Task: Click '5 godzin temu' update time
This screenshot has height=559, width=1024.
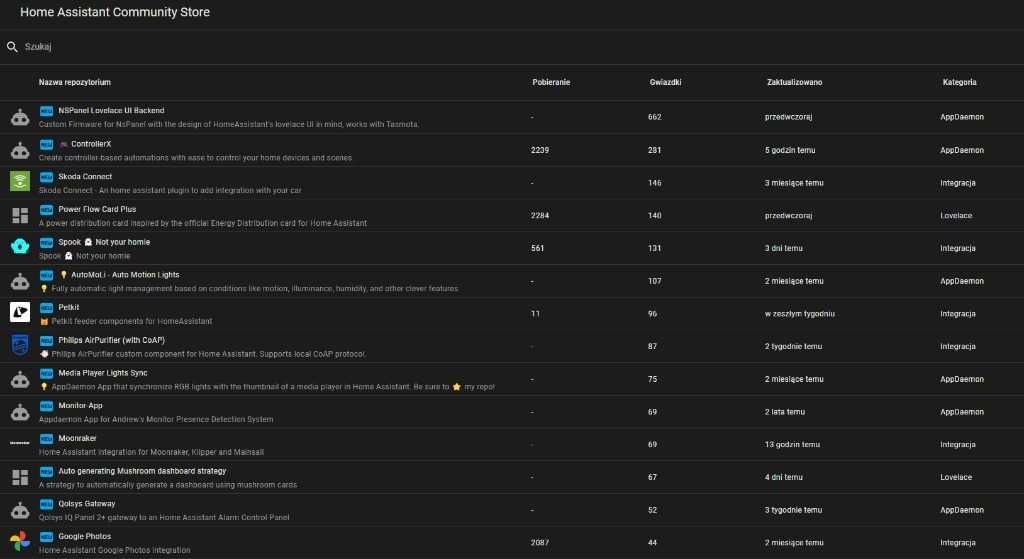Action: coord(790,150)
